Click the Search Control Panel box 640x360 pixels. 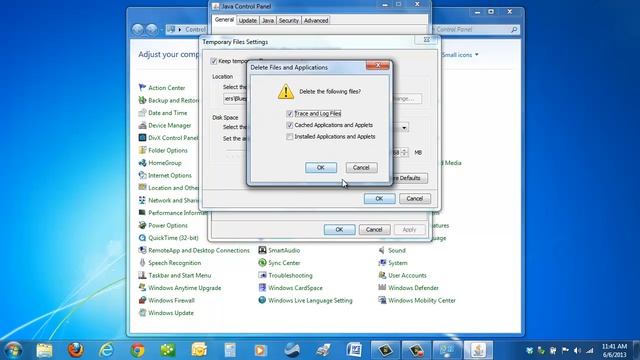click(476, 29)
